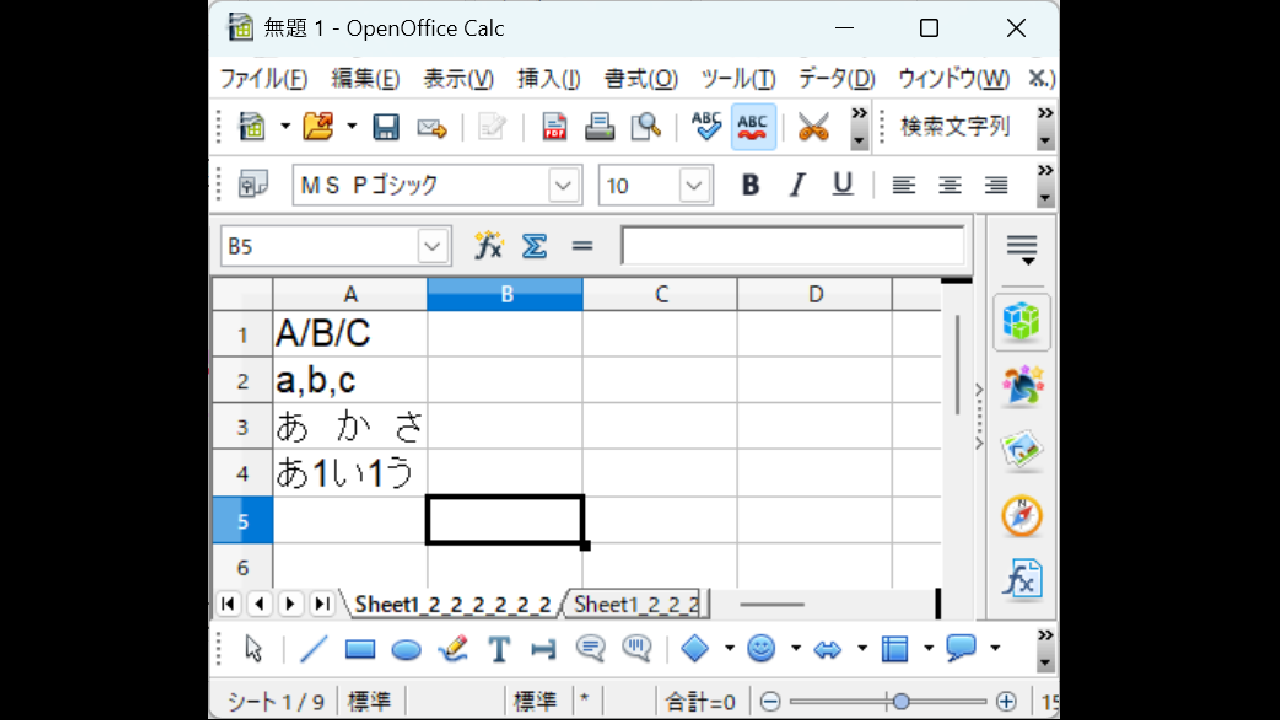Open the ウィンドウ(W) menu

953,79
